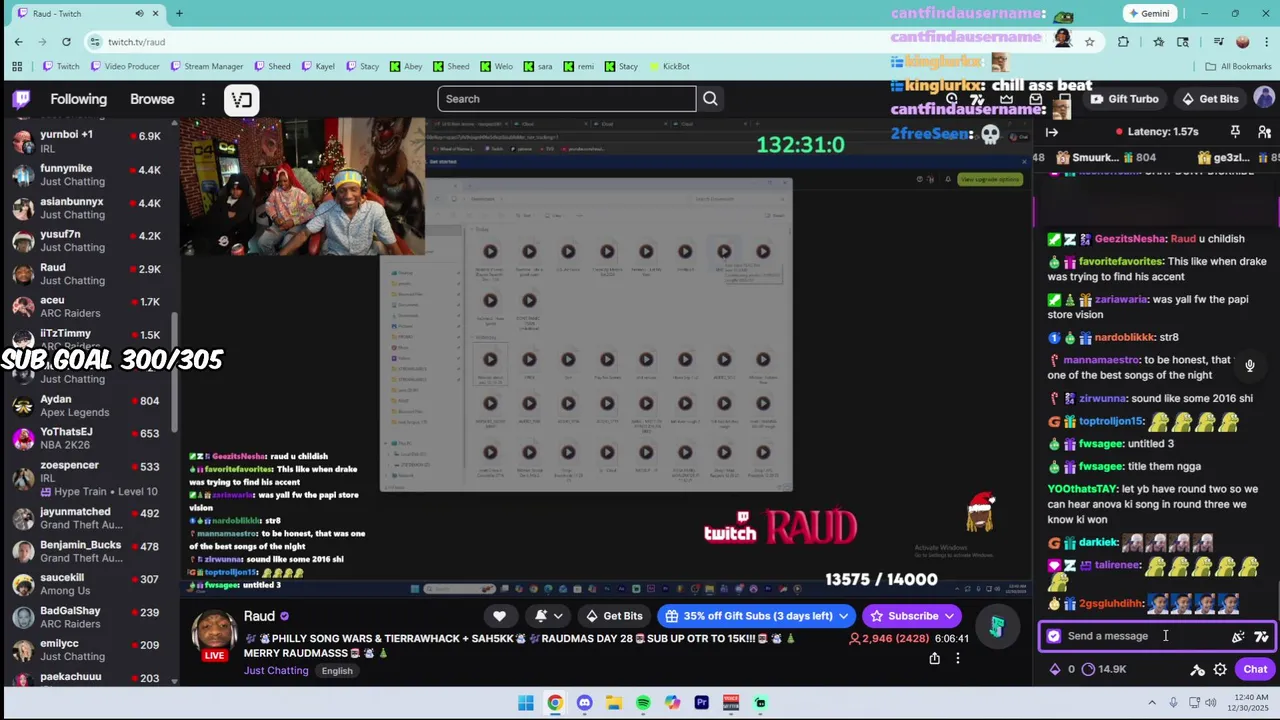Open the Video Producer bookmark

[125, 66]
